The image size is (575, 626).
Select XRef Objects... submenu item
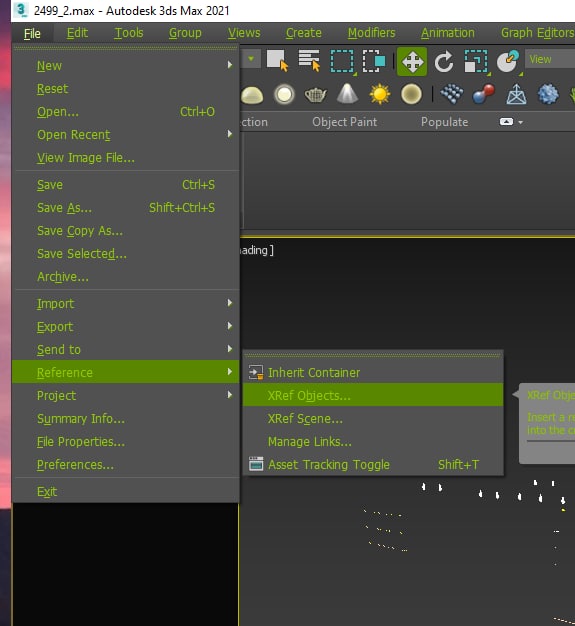pyautogui.click(x=373, y=395)
